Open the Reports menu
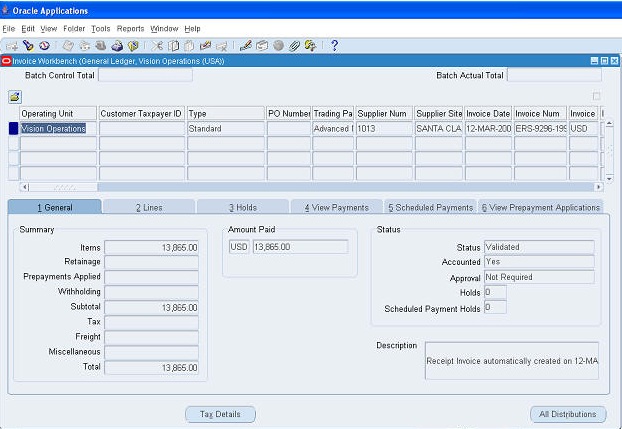The width and height of the screenshot is (622, 429). pyautogui.click(x=131, y=29)
